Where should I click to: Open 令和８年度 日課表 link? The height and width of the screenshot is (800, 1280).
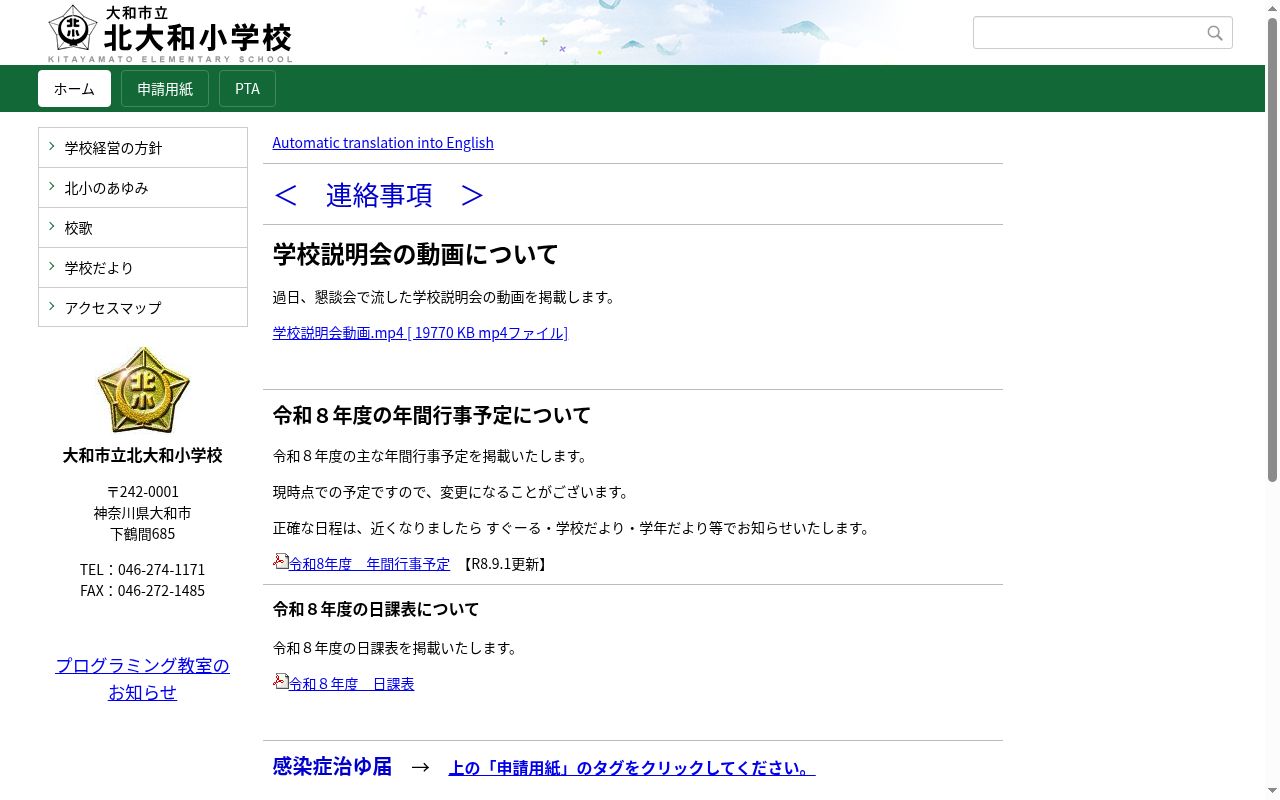click(x=351, y=684)
